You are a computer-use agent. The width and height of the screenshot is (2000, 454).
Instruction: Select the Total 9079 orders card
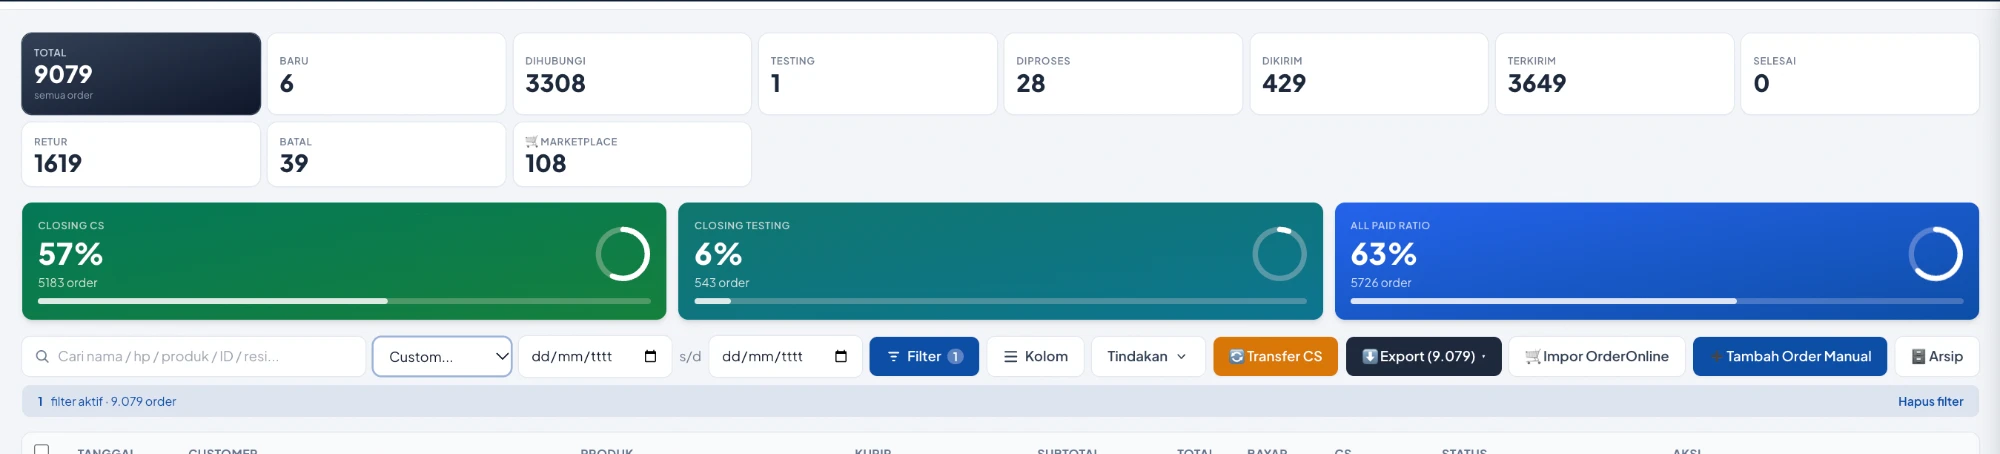click(x=141, y=74)
